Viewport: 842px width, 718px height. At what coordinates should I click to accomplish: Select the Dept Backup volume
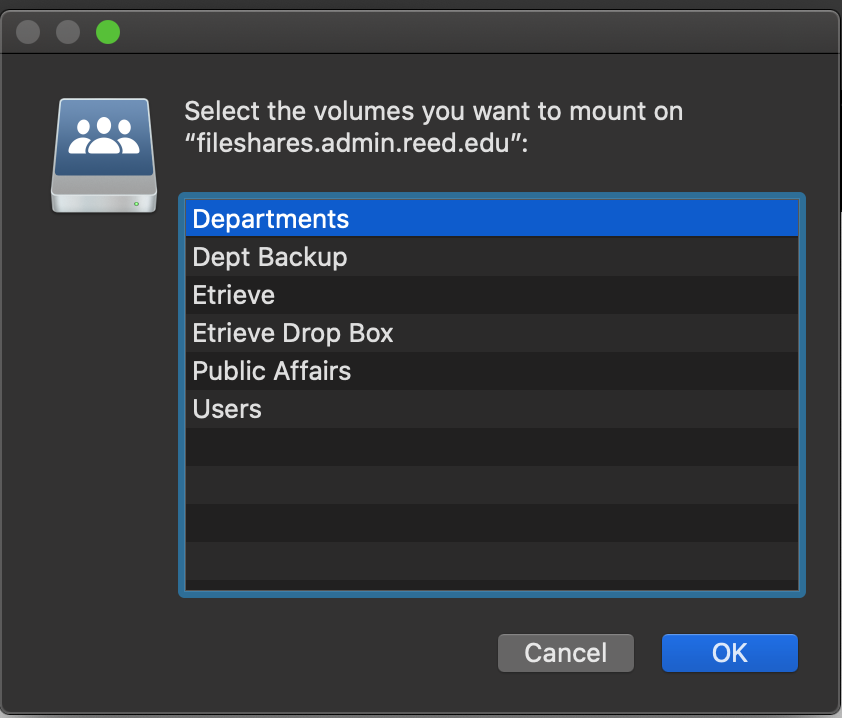click(x=270, y=257)
